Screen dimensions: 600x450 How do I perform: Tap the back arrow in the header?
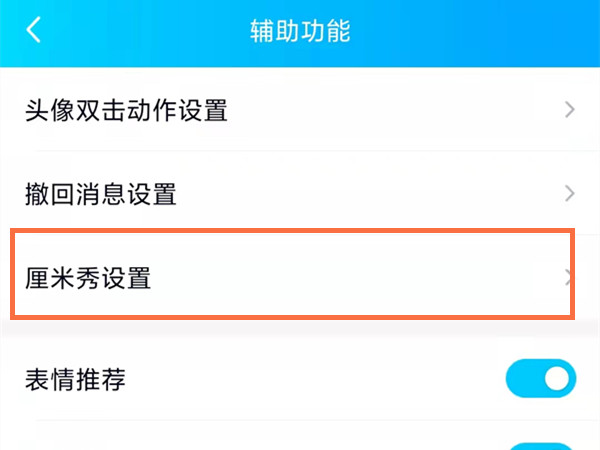pos(34,30)
